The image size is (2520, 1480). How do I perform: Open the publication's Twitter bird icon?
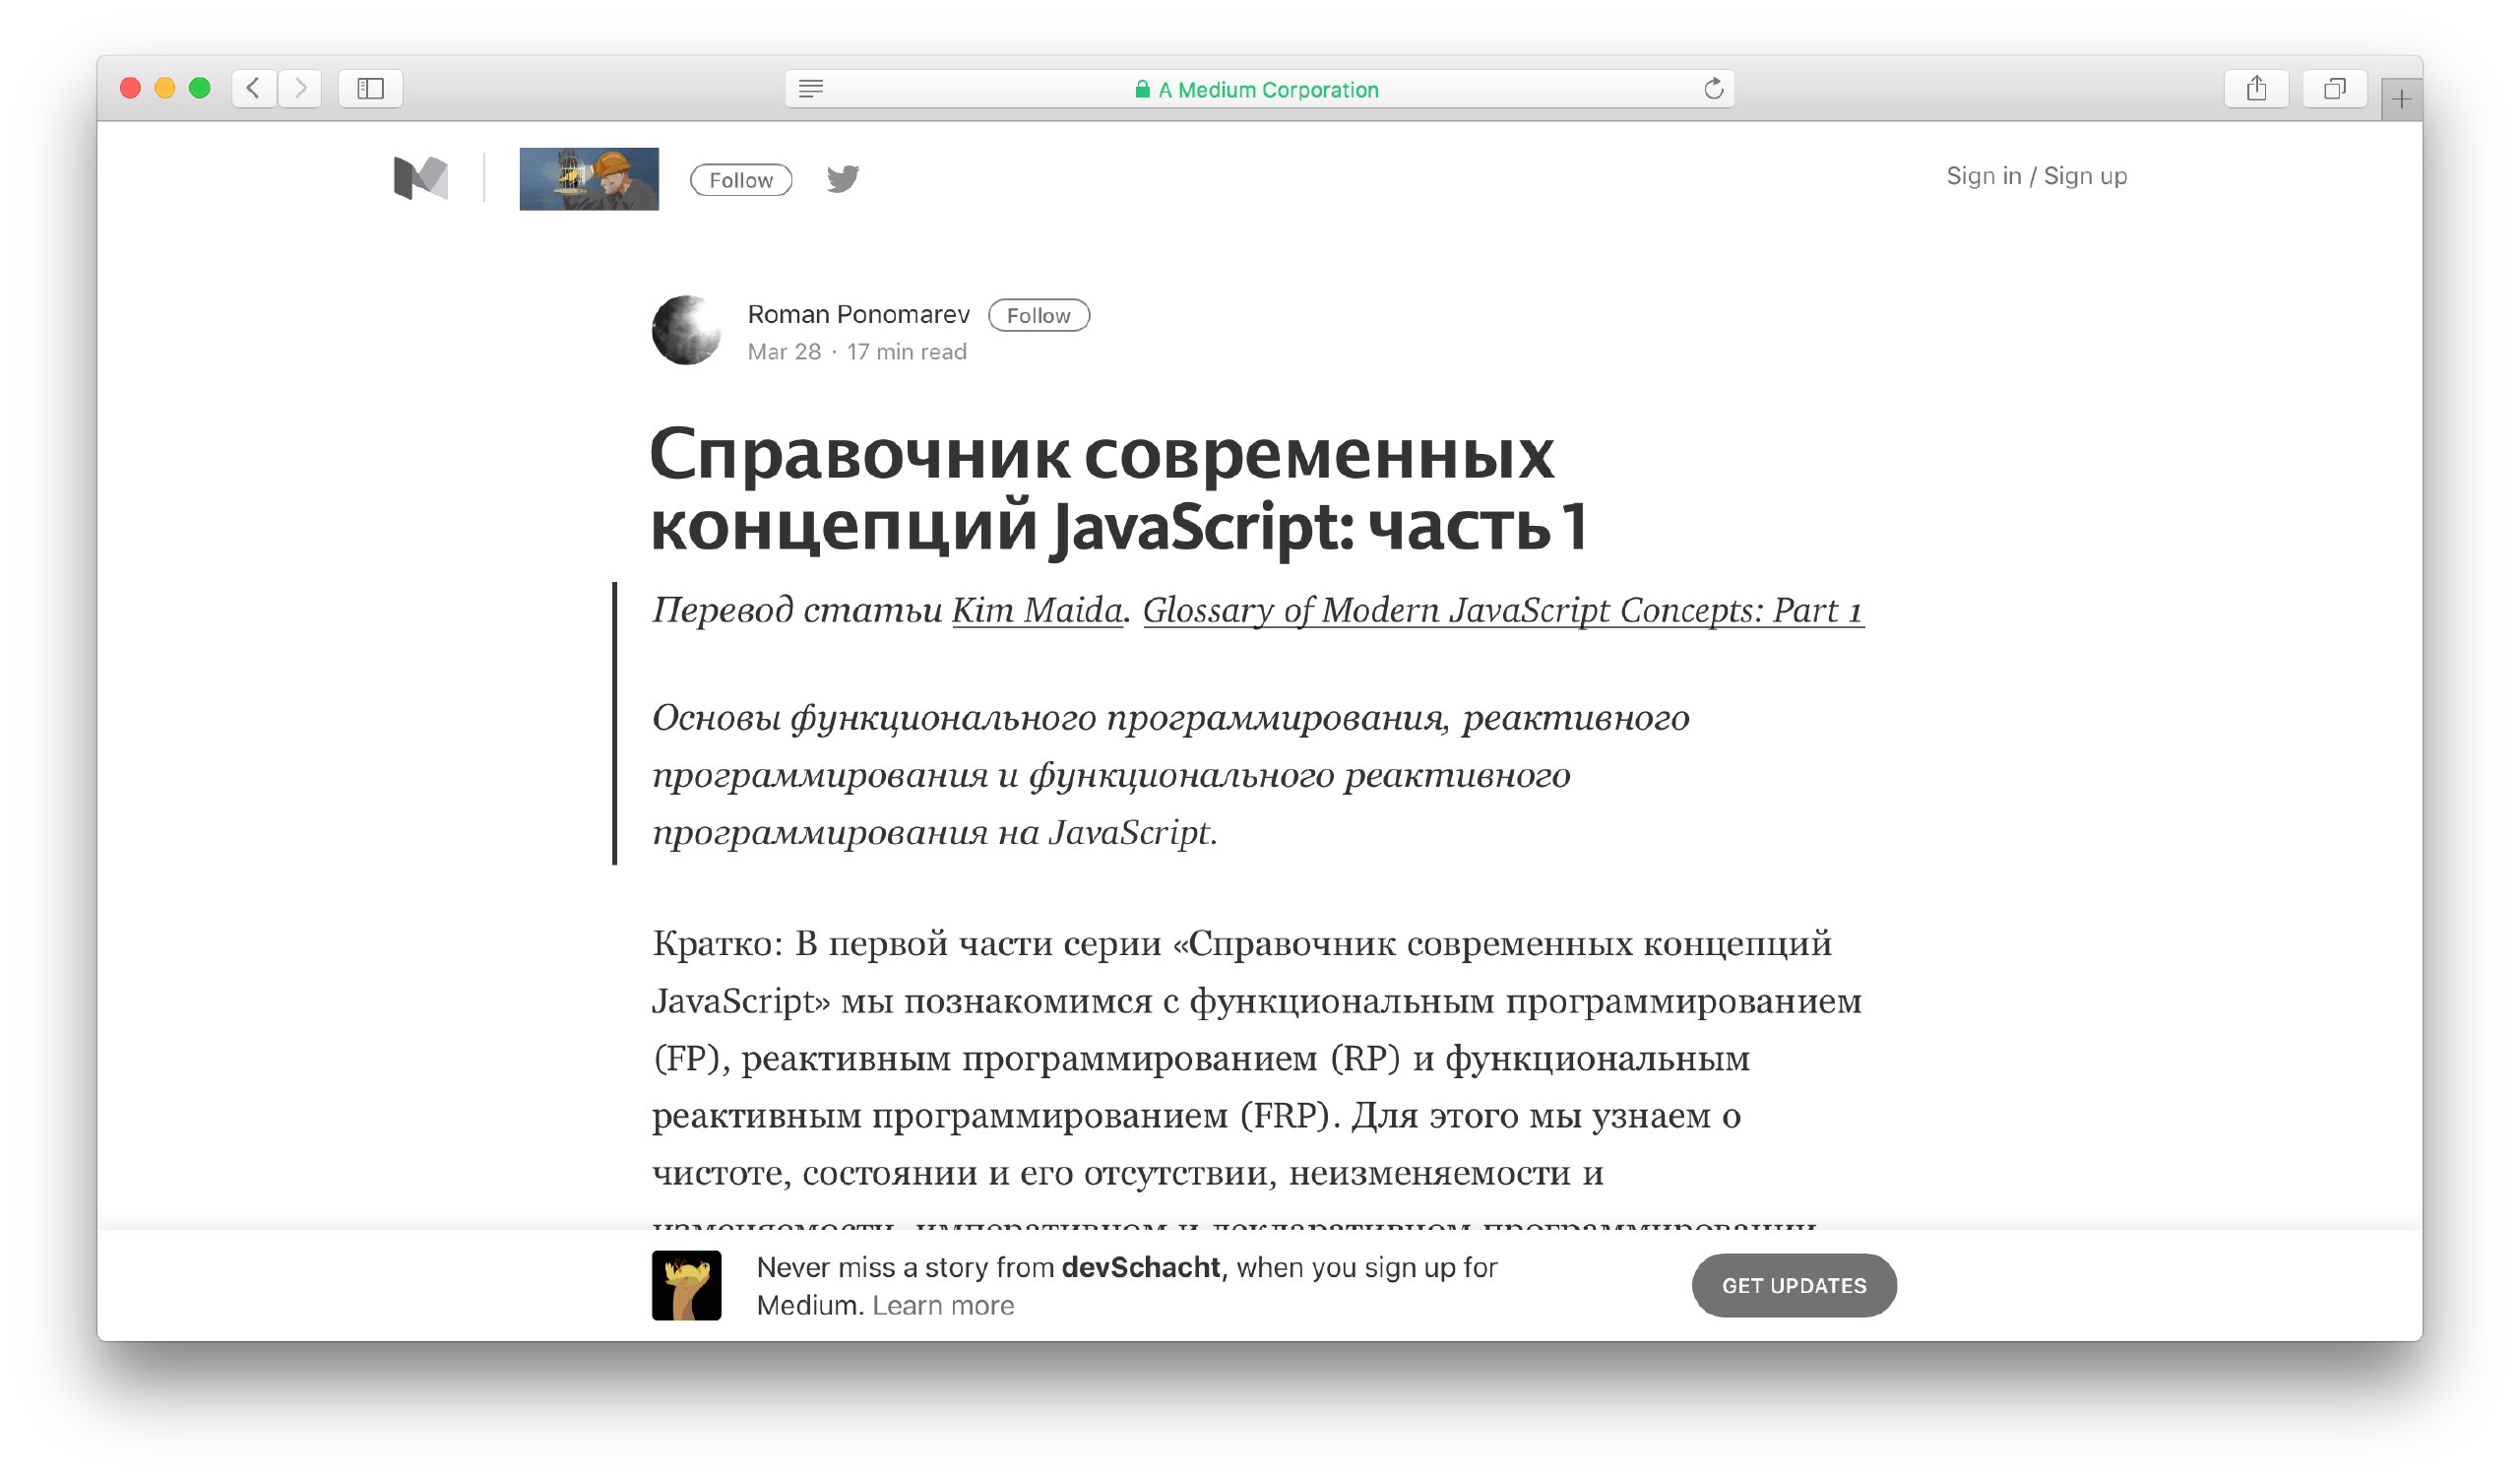click(x=843, y=179)
